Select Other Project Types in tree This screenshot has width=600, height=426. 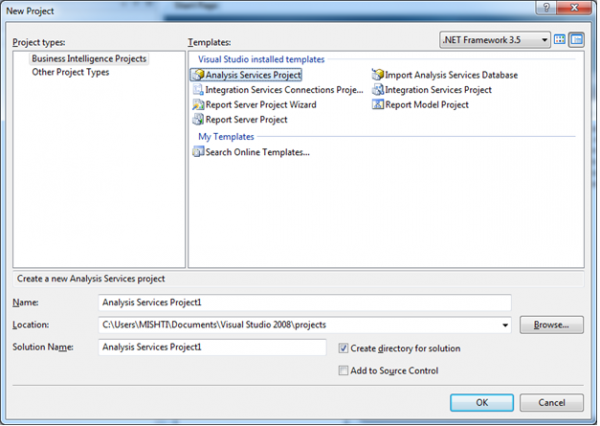70,72
